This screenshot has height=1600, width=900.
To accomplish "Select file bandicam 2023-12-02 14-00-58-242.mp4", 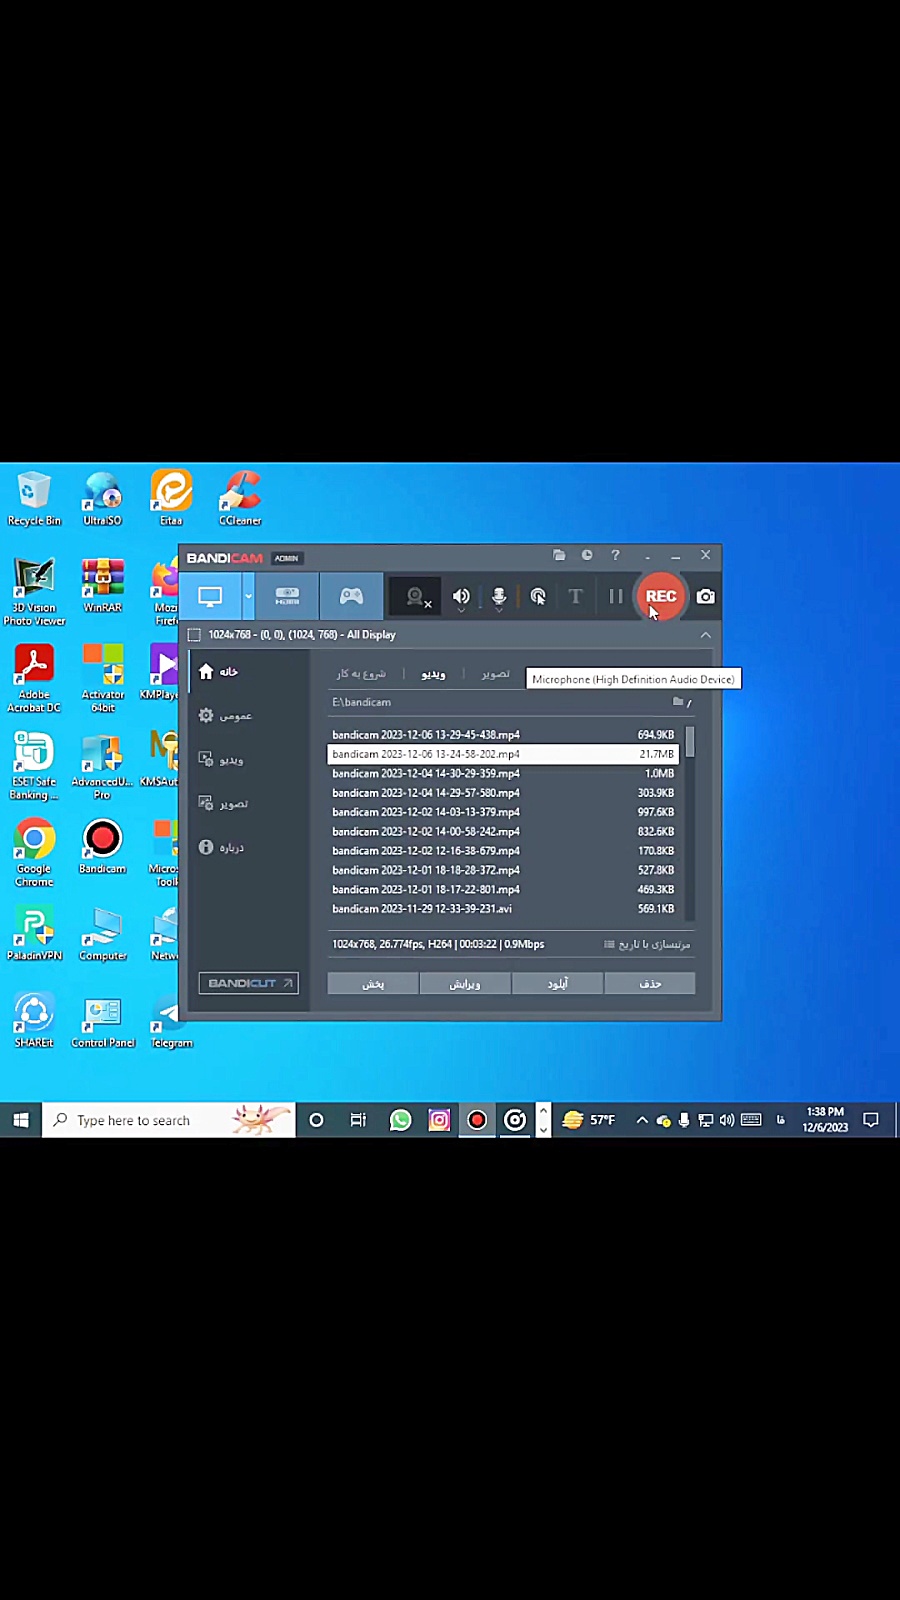I will click(x=503, y=832).
